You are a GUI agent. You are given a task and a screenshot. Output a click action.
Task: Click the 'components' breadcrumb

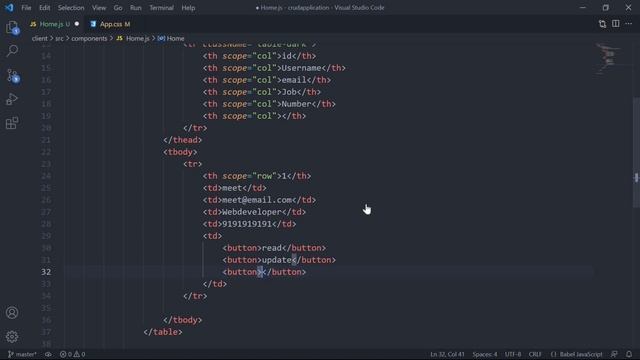[89, 38]
